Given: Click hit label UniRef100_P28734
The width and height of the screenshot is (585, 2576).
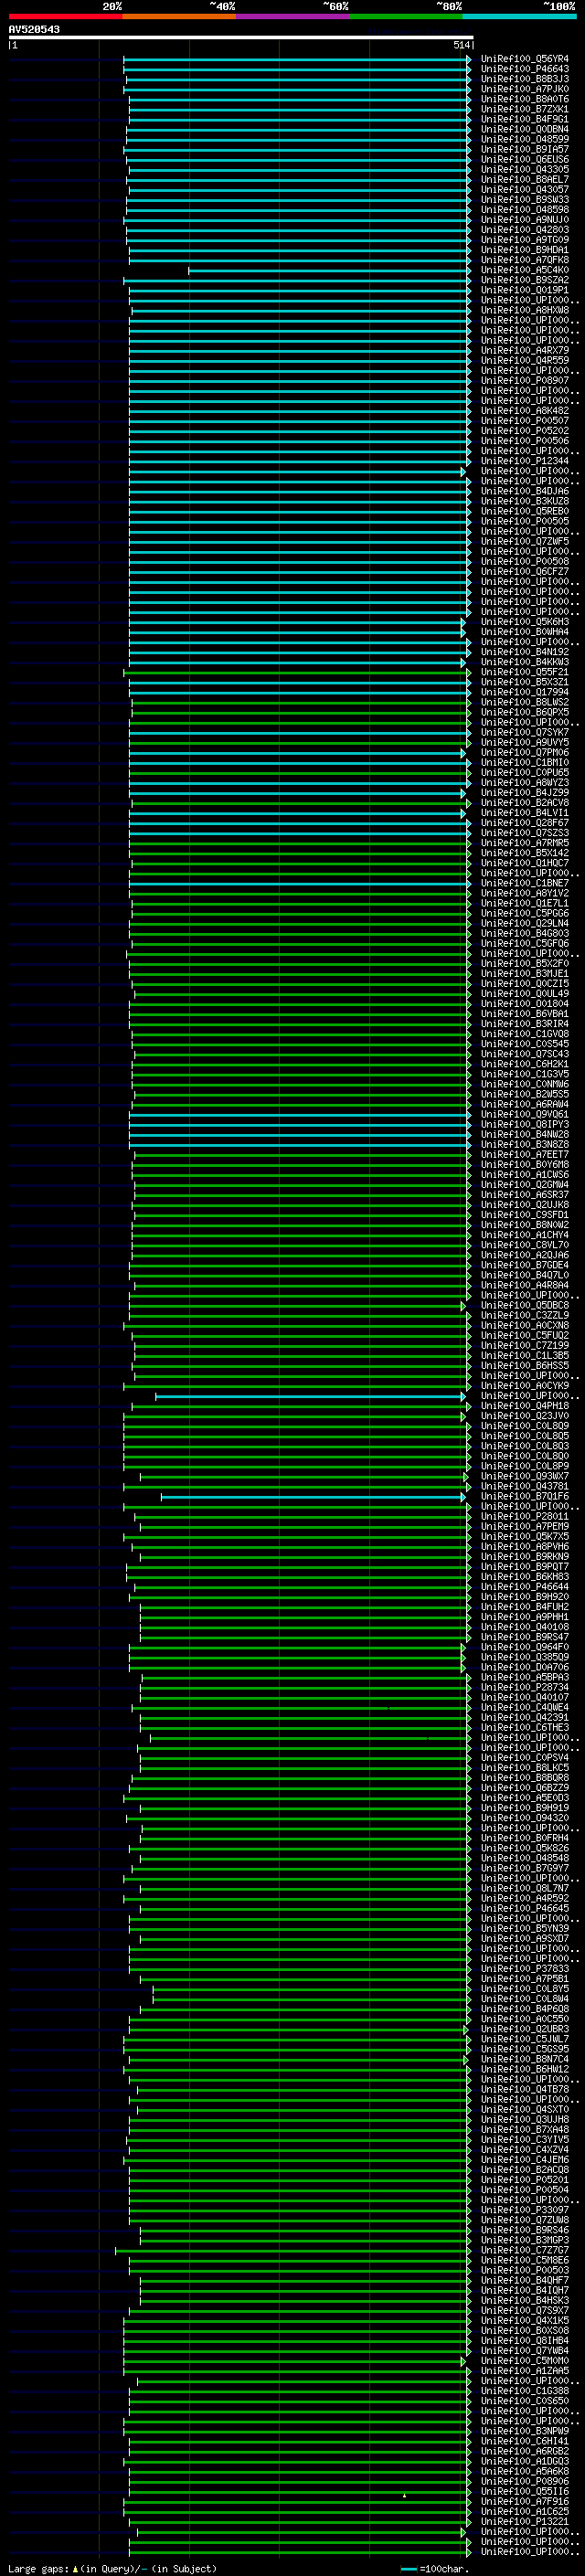Looking at the screenshot, I should click(525, 1688).
